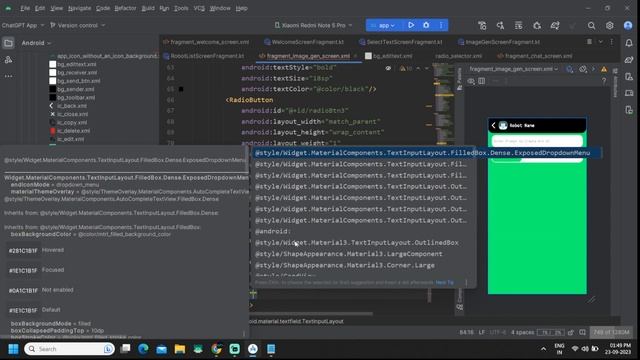Open Search Everywhere magnifier icon
This screenshot has height=360, width=640.
pos(591,26)
